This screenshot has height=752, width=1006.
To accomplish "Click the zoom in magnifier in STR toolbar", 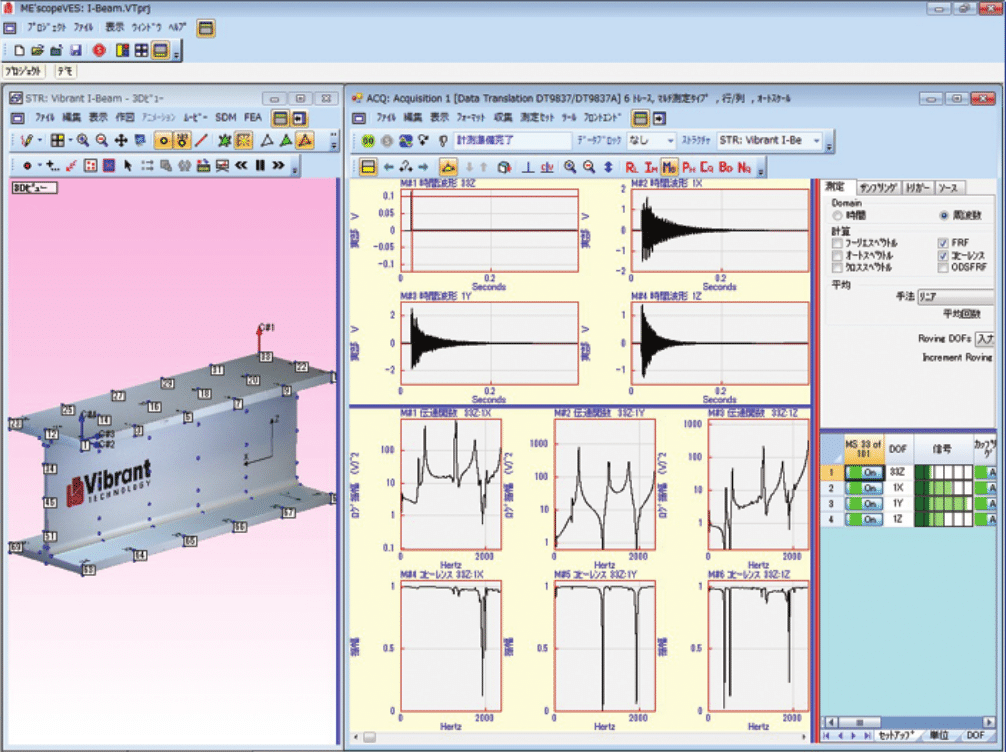I will click(x=83, y=140).
